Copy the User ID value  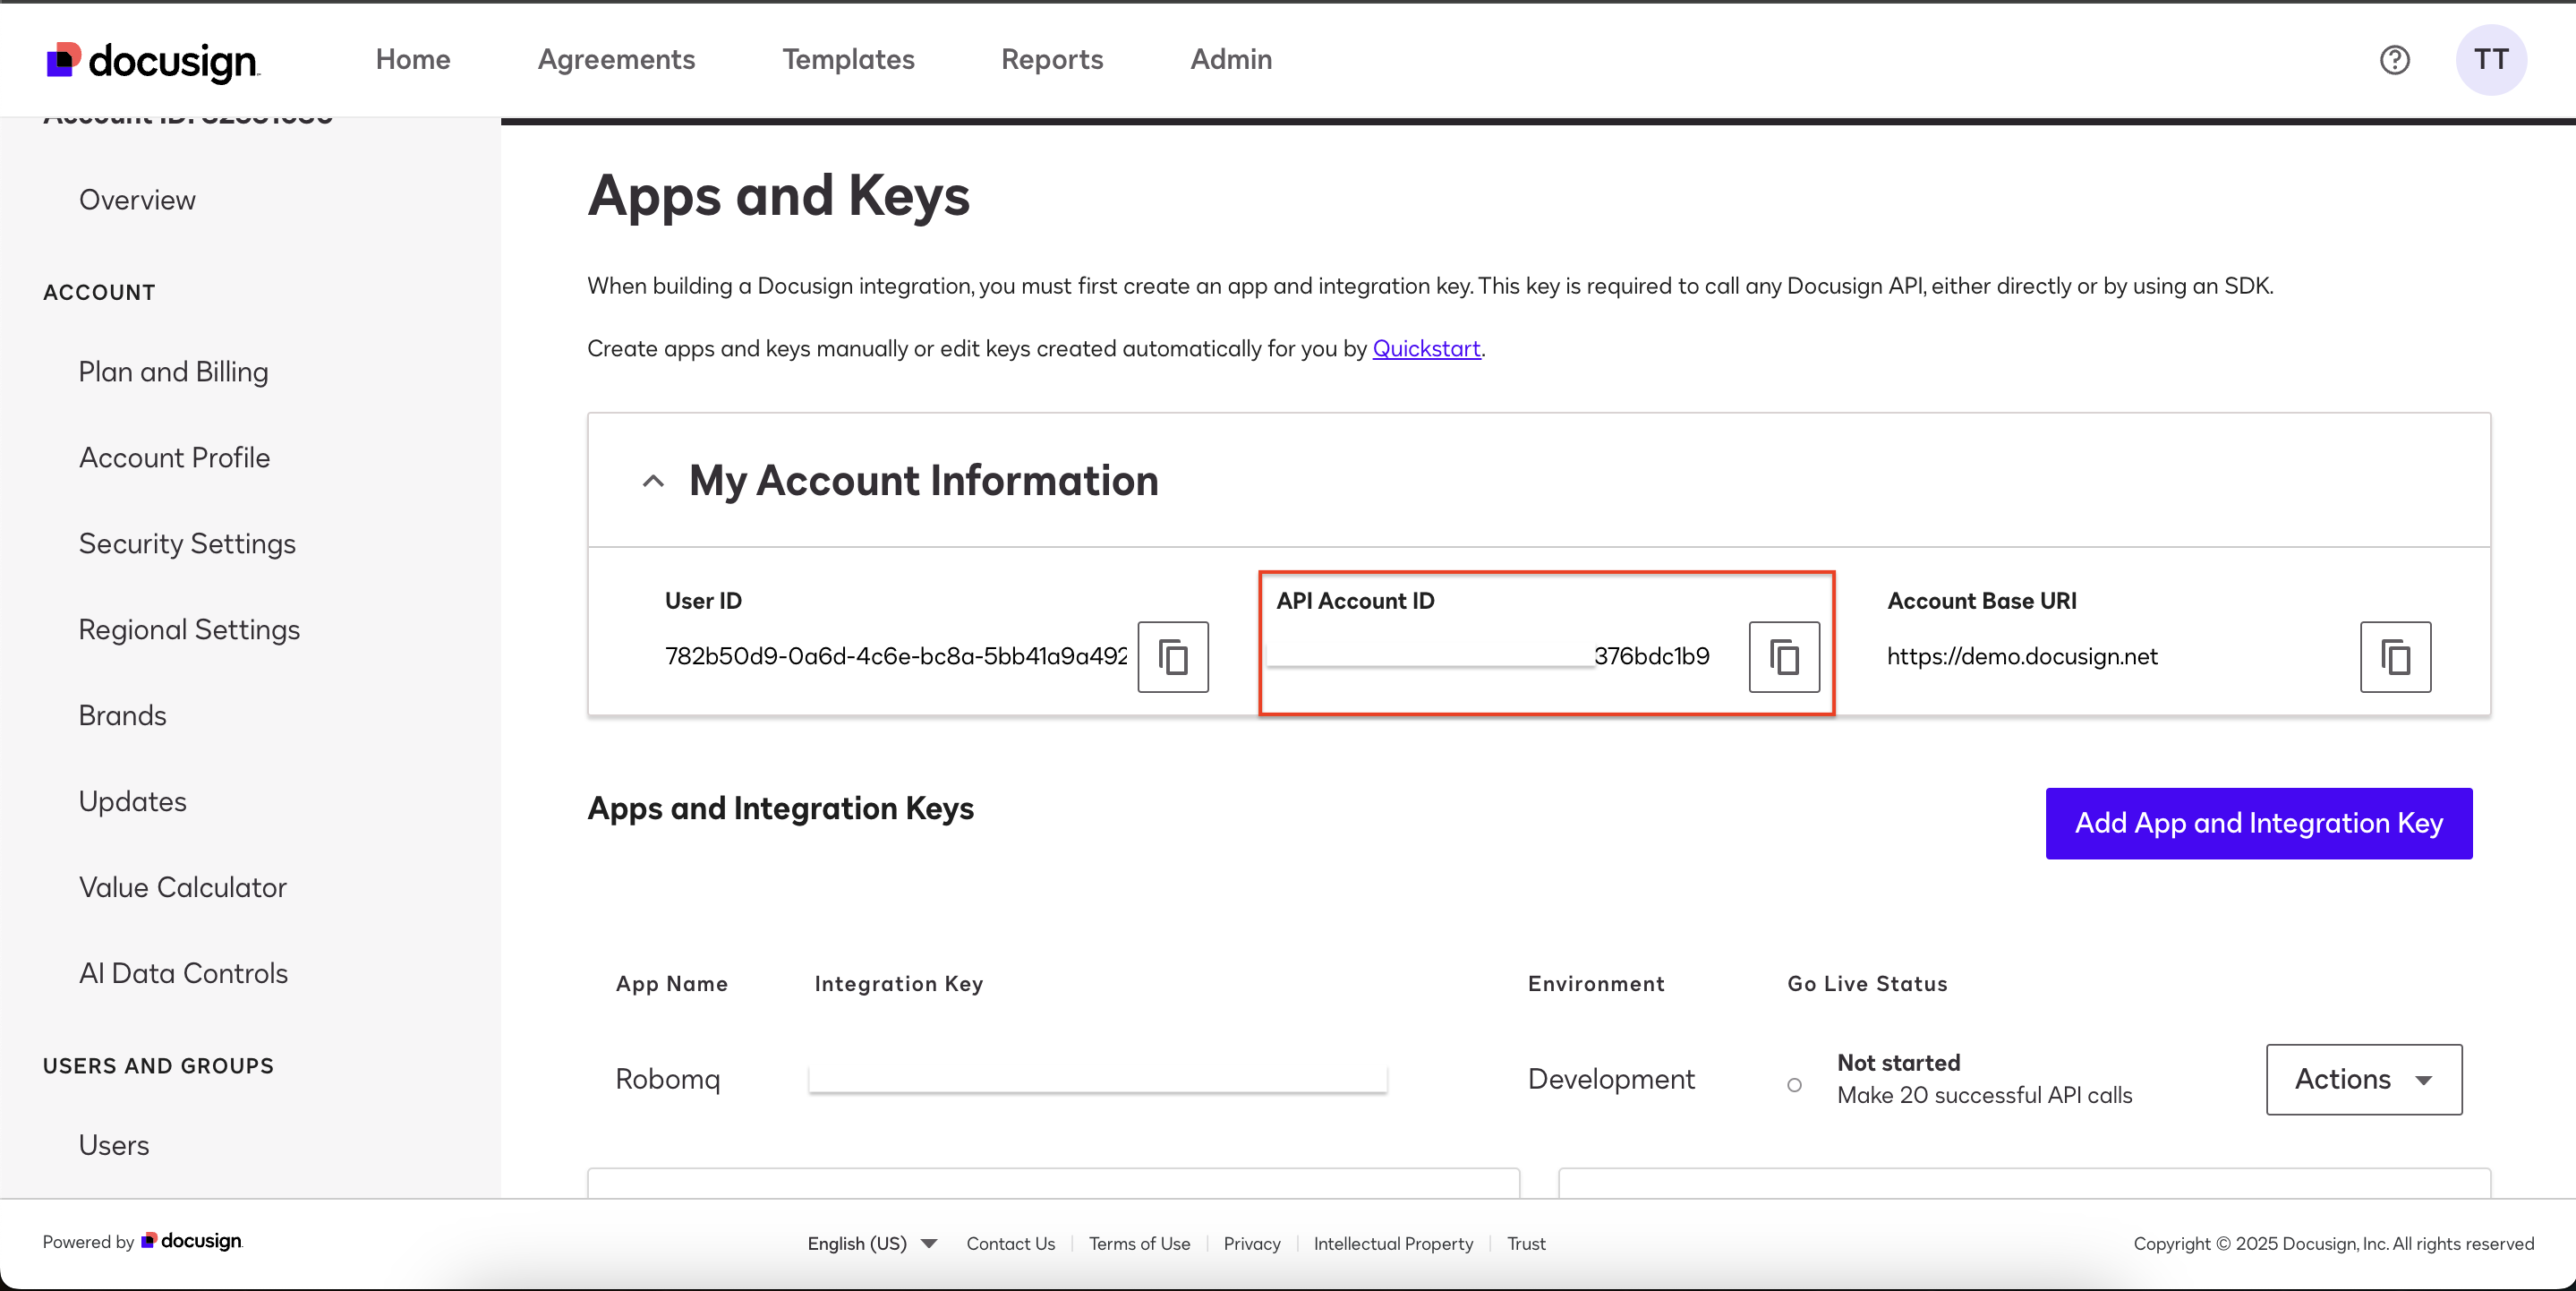(x=1173, y=657)
